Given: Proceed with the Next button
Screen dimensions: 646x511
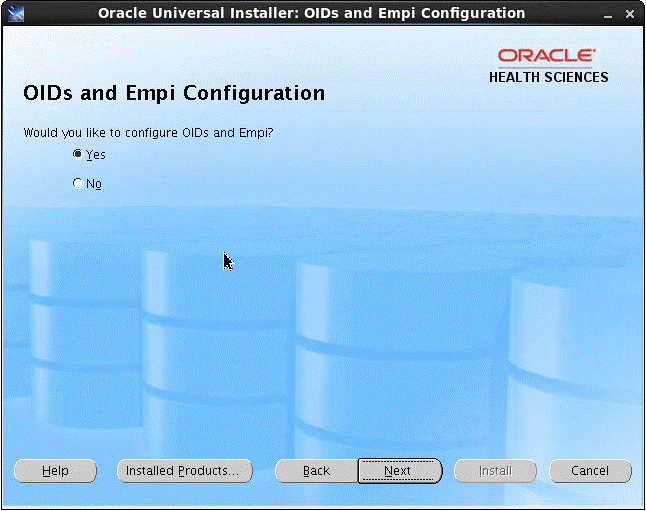Looking at the screenshot, I should click(x=400, y=471).
